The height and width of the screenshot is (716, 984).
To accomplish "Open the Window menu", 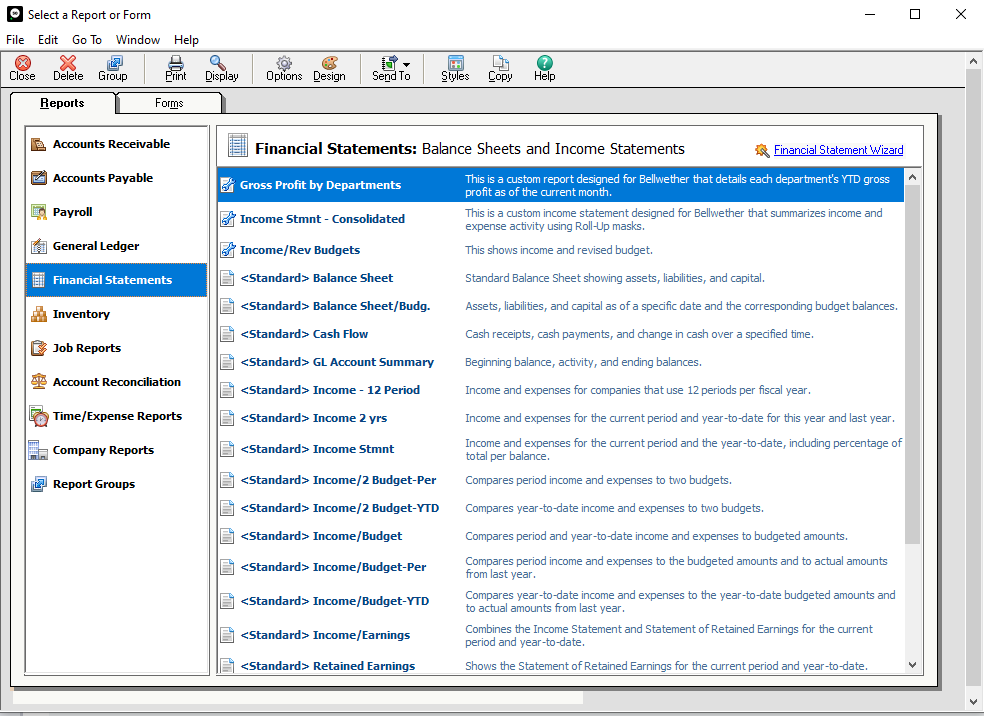I will (137, 40).
